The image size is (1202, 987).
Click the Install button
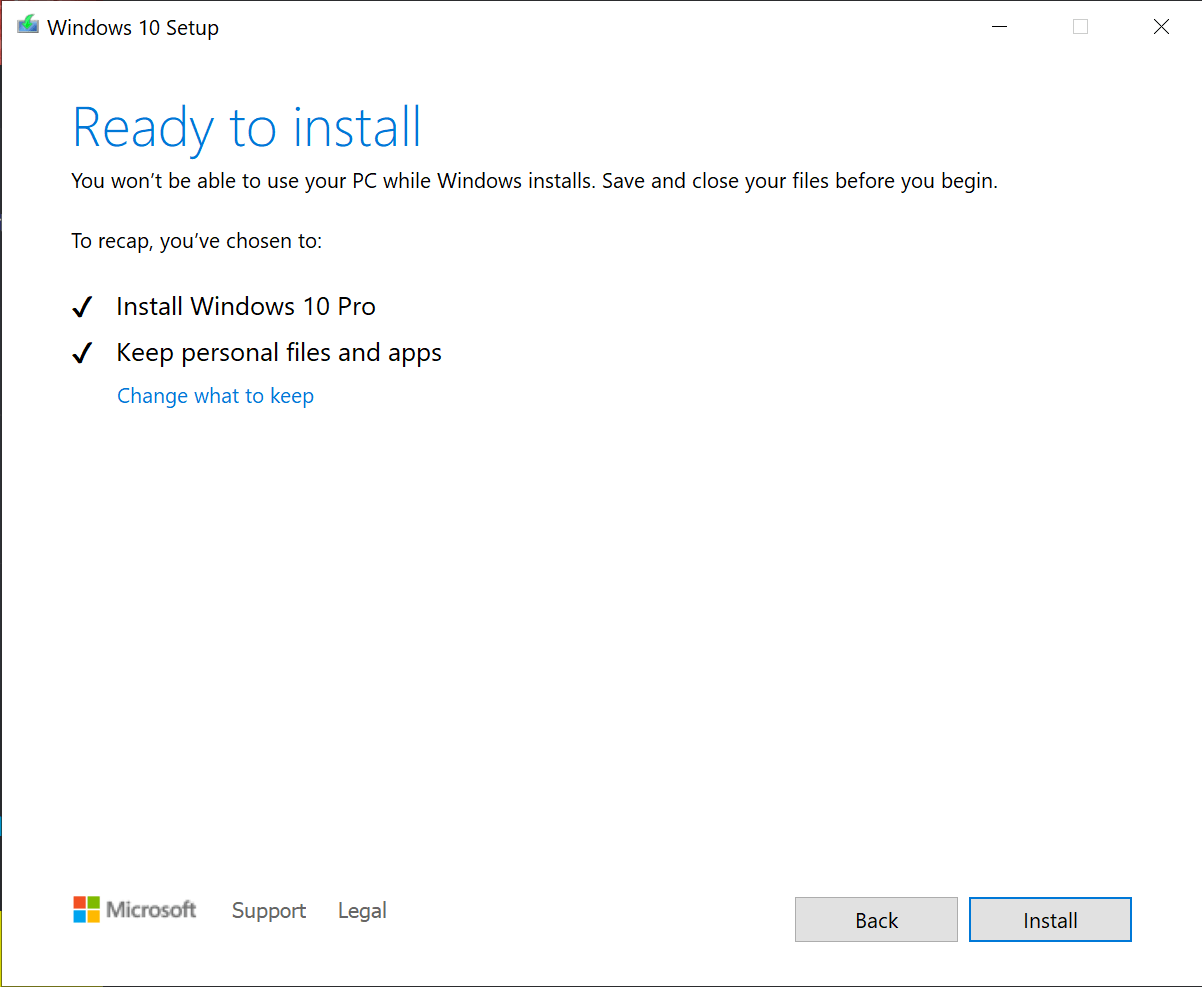(x=1050, y=920)
